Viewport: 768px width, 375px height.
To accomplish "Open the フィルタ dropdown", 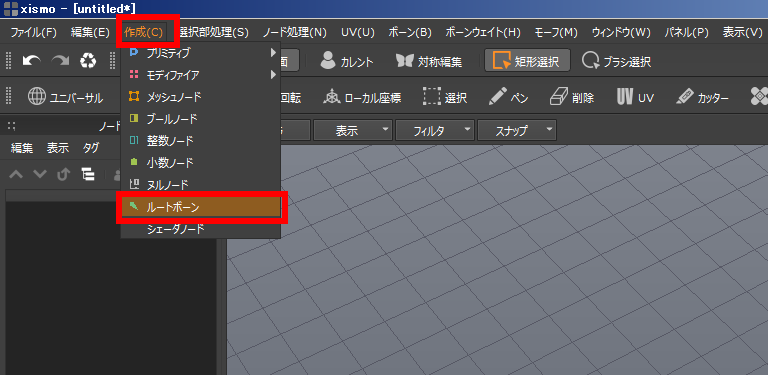I will (x=435, y=130).
